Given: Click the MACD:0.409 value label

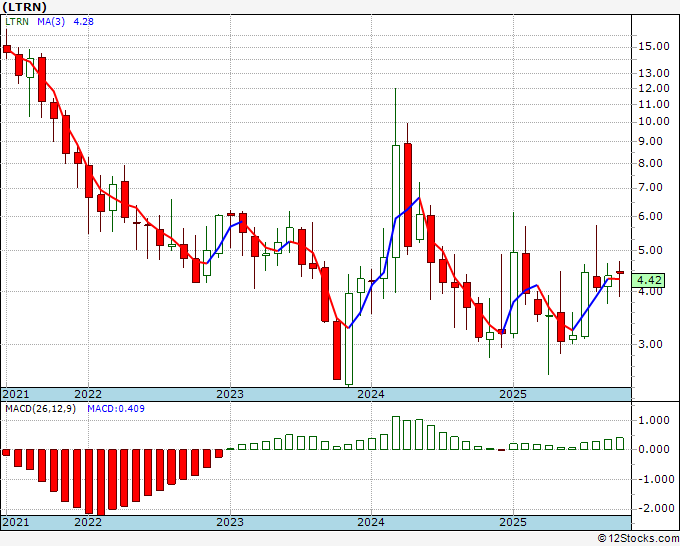Looking at the screenshot, I should [x=116, y=409].
